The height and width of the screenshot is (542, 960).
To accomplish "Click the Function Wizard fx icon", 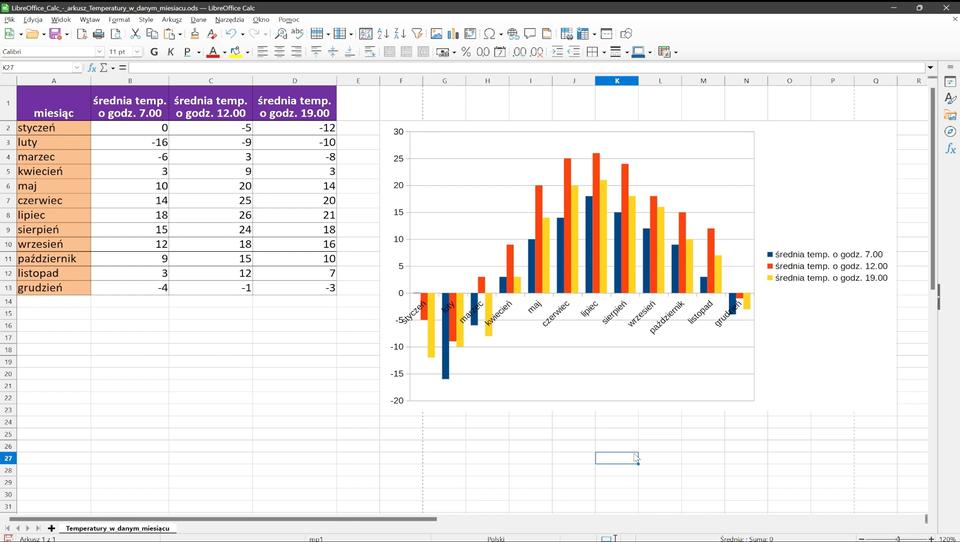I will [92, 68].
